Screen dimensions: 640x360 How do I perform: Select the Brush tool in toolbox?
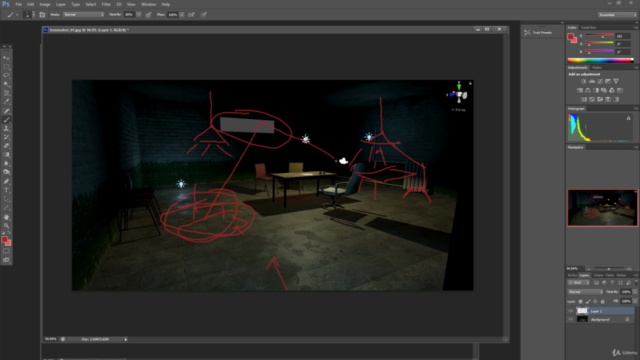[x=6, y=120]
